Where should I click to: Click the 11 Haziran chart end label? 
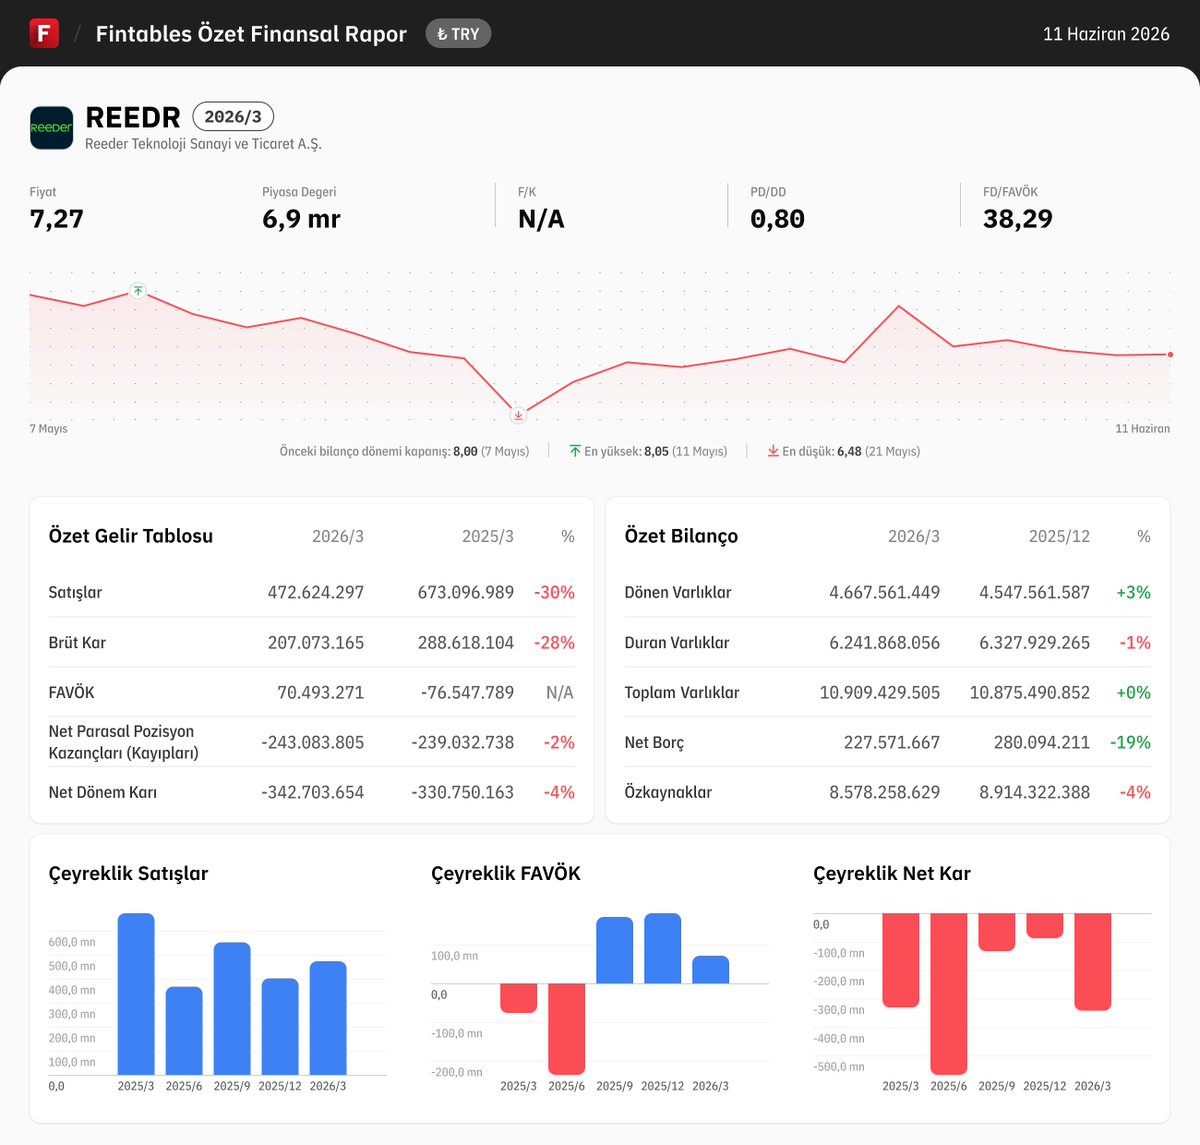pos(1142,428)
